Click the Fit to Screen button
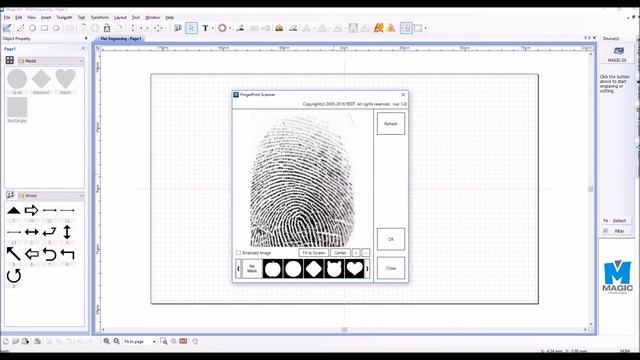 pos(313,253)
